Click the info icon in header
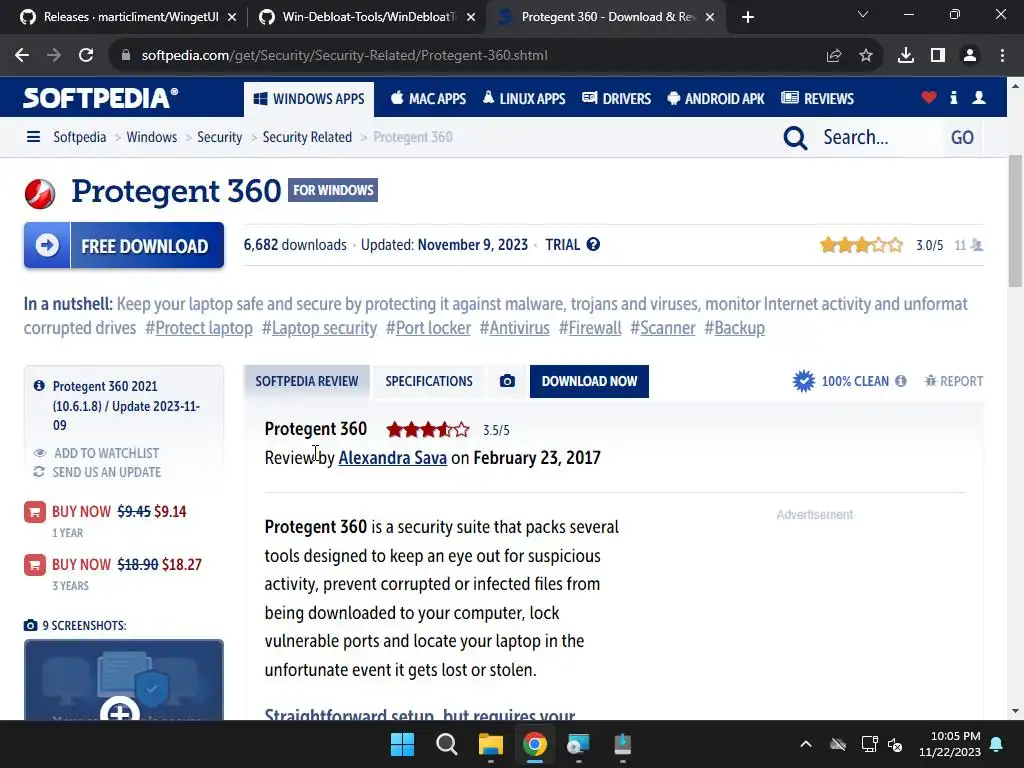 pos(953,97)
